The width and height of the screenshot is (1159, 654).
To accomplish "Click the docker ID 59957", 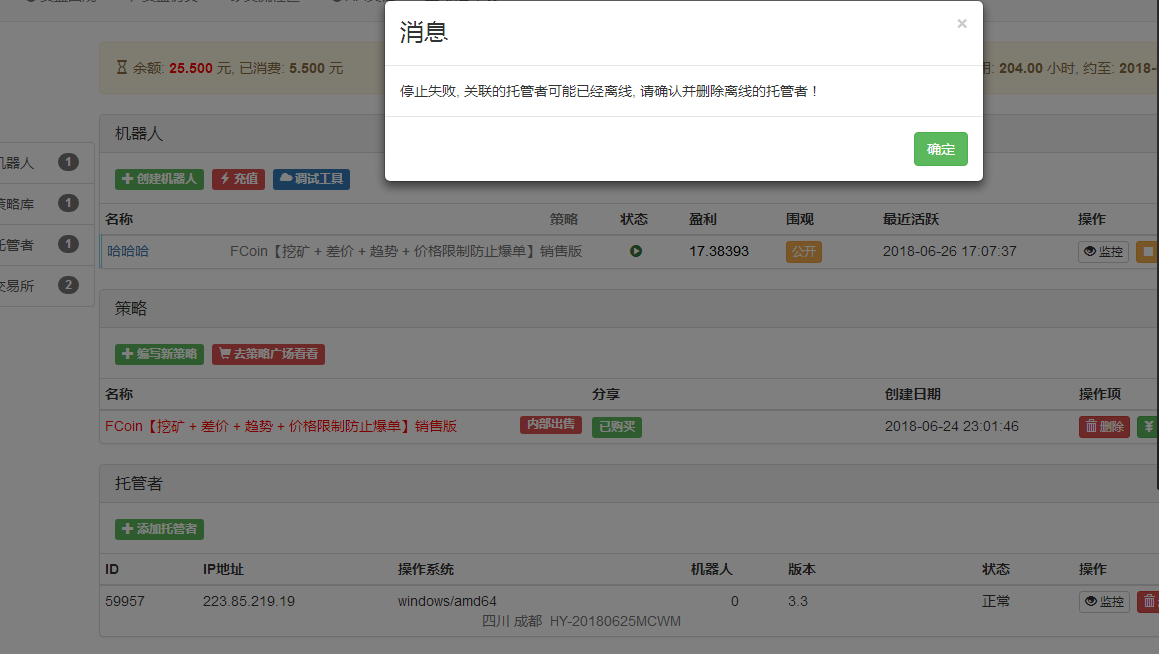I will pos(125,602).
